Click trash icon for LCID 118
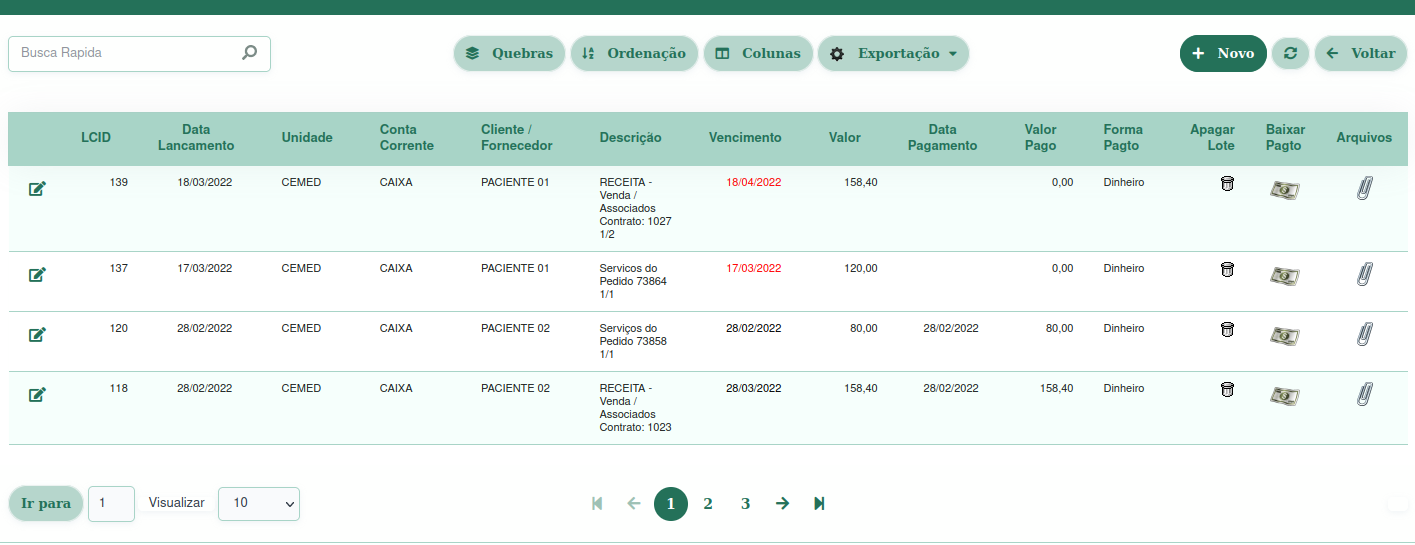Viewport: 1415px width, 545px height. tap(1227, 390)
